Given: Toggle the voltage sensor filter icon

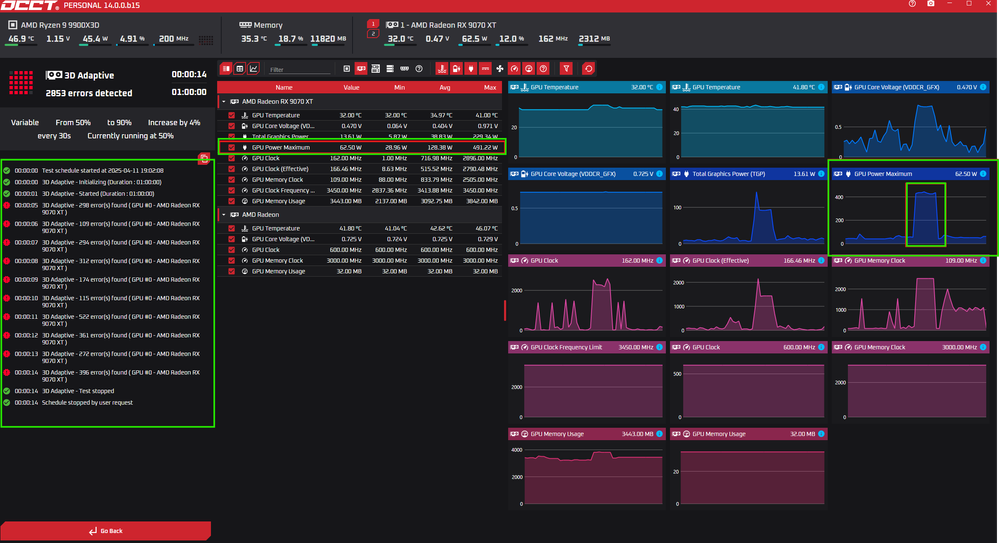Looking at the screenshot, I should pos(456,69).
